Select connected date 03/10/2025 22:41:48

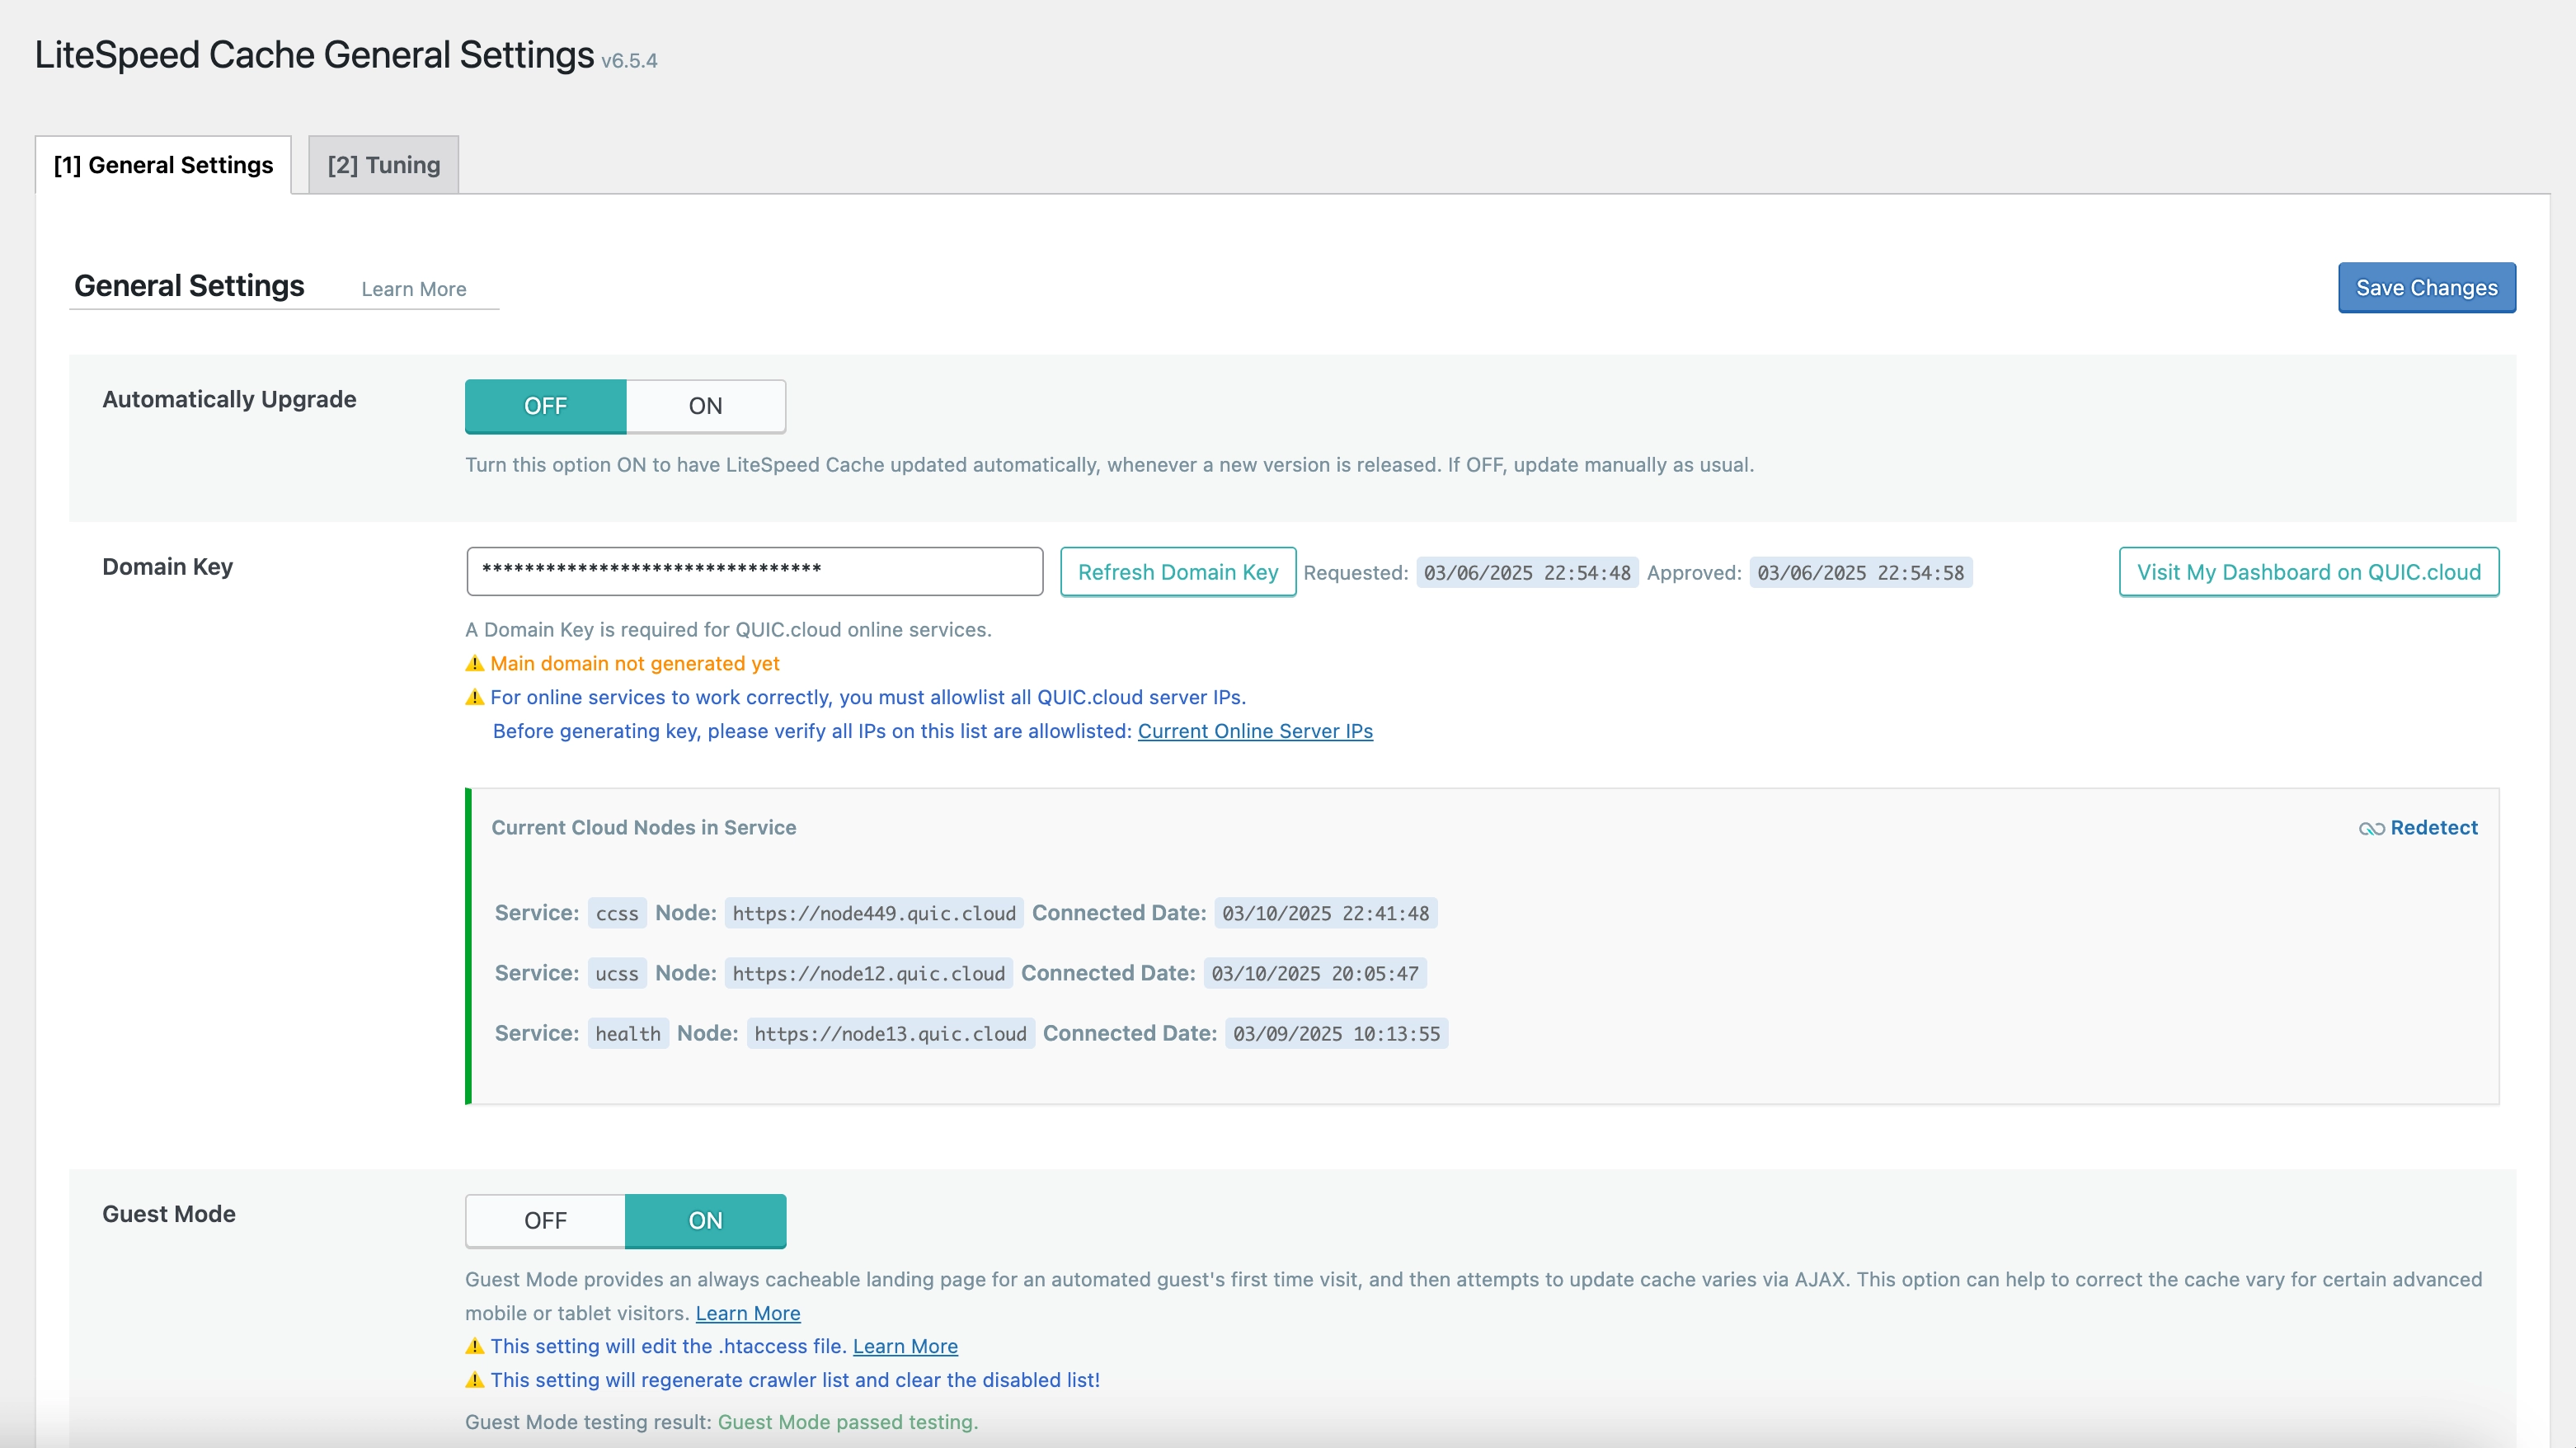(x=1326, y=913)
